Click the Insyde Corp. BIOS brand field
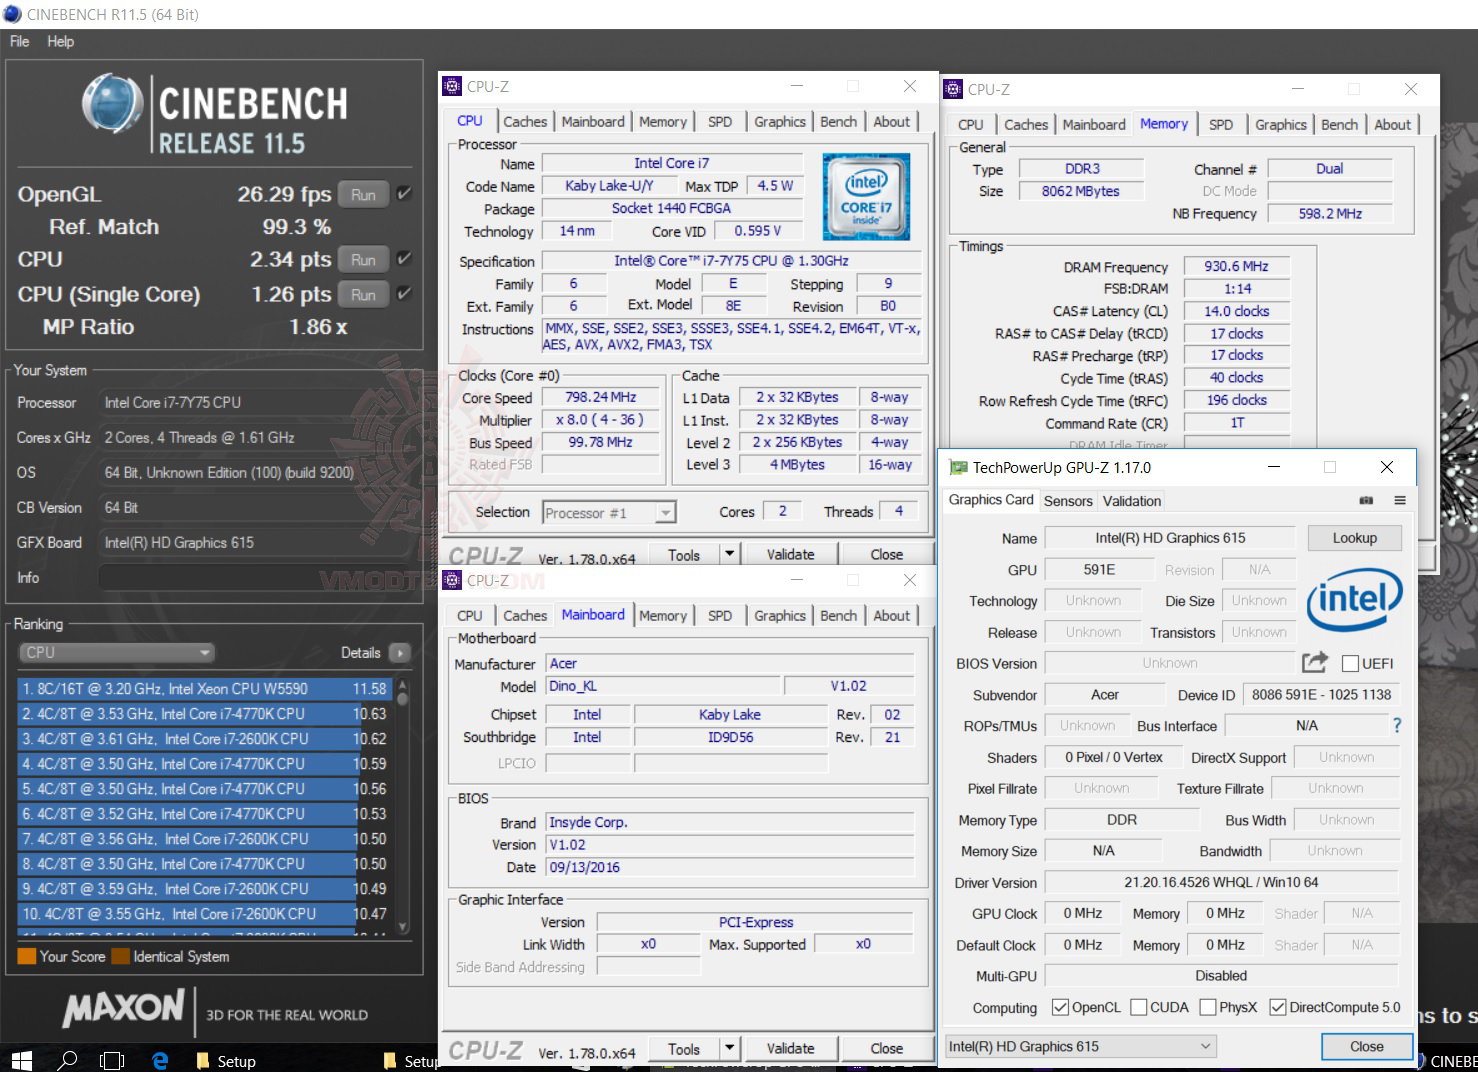The width and height of the screenshot is (1478, 1072). 730,822
